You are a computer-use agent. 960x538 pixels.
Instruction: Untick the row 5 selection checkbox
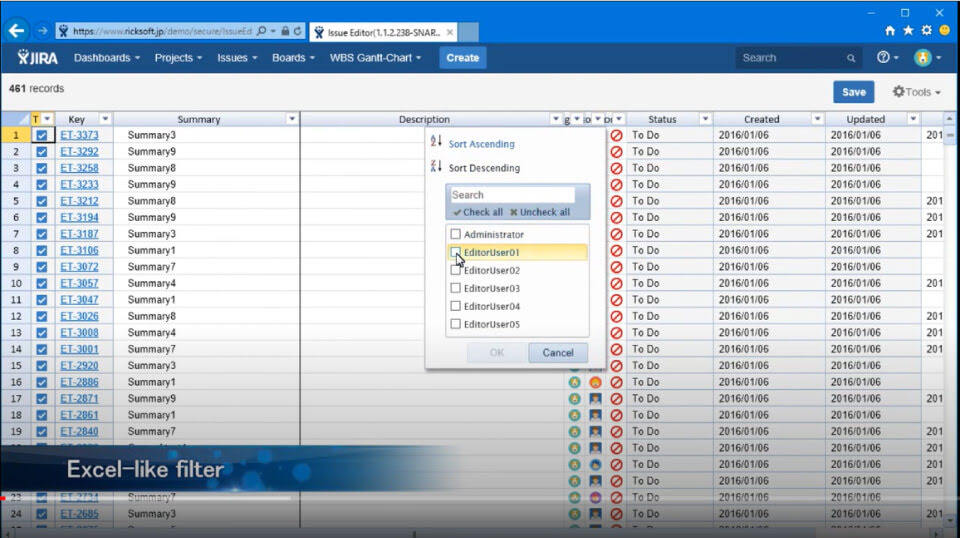(42, 201)
